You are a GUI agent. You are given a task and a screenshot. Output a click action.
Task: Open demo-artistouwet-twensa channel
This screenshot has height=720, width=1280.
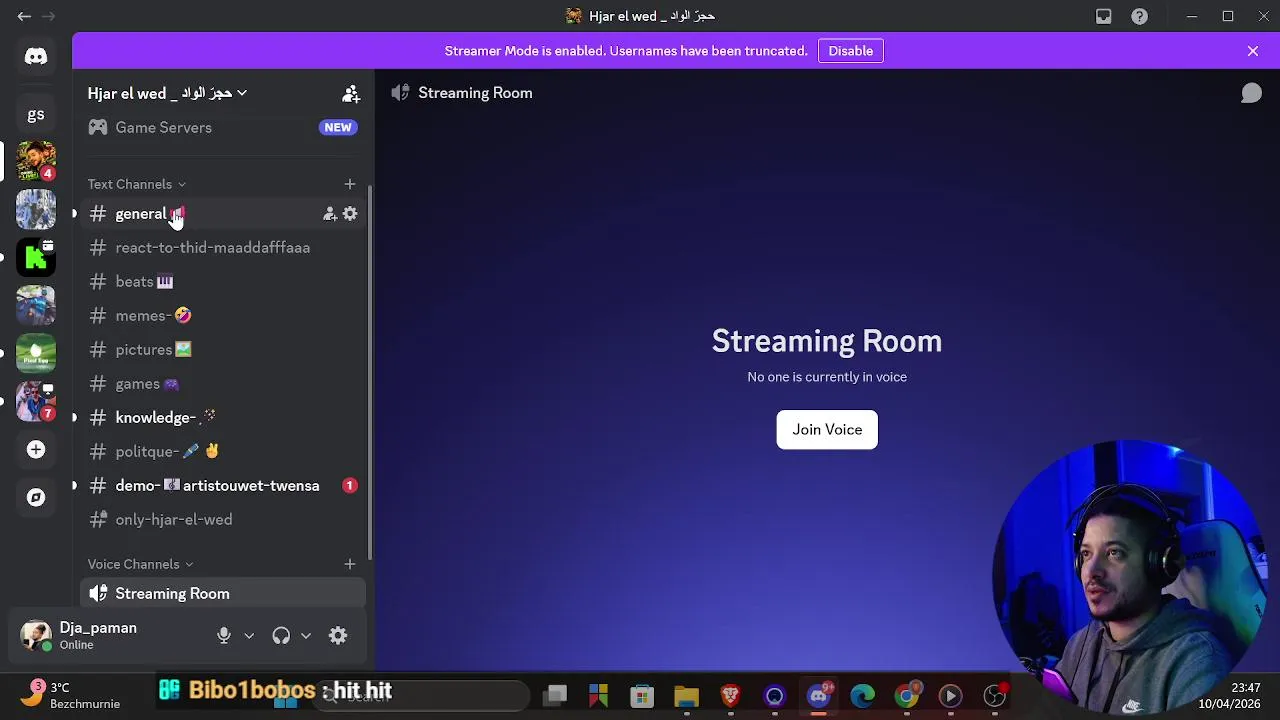[x=222, y=486]
